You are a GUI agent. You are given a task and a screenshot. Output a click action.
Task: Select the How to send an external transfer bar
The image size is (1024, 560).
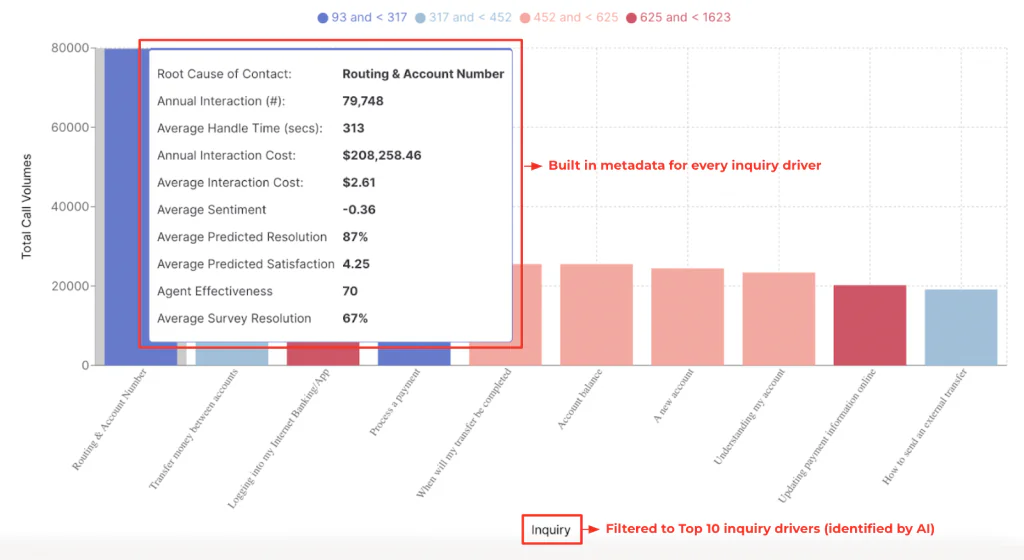pyautogui.click(x=961, y=327)
